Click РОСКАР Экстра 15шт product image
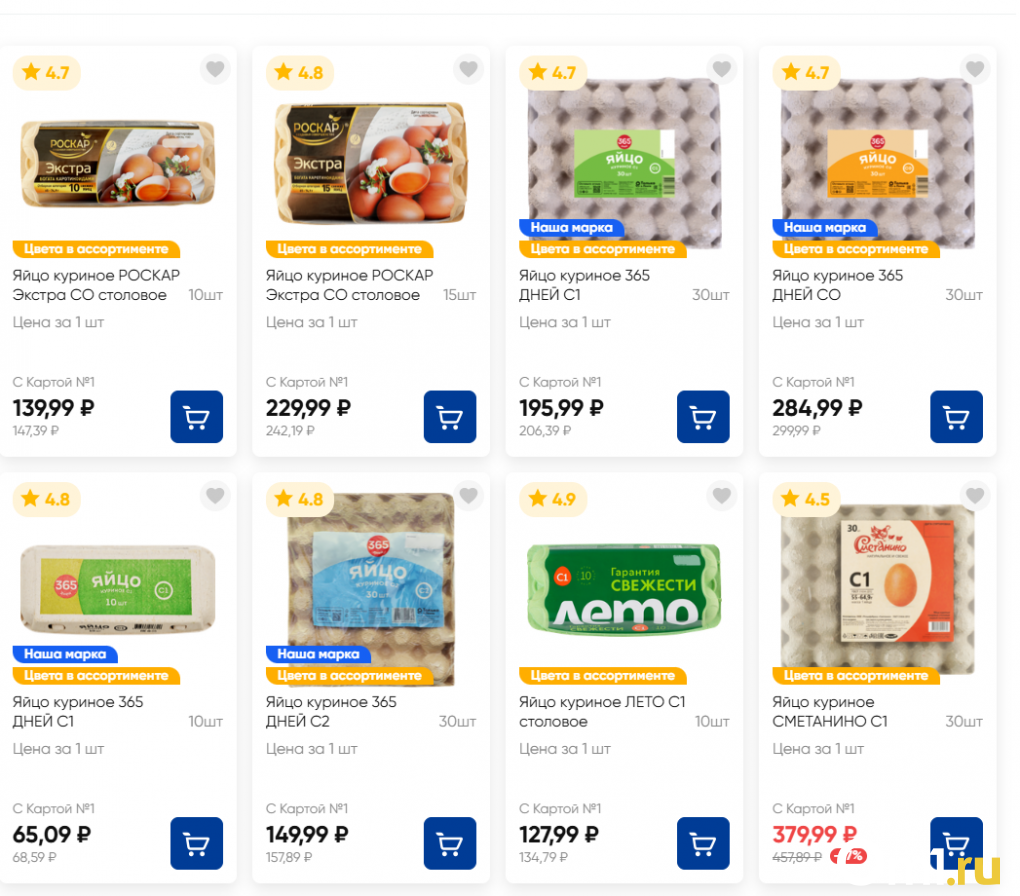1020x896 pixels. coord(370,160)
